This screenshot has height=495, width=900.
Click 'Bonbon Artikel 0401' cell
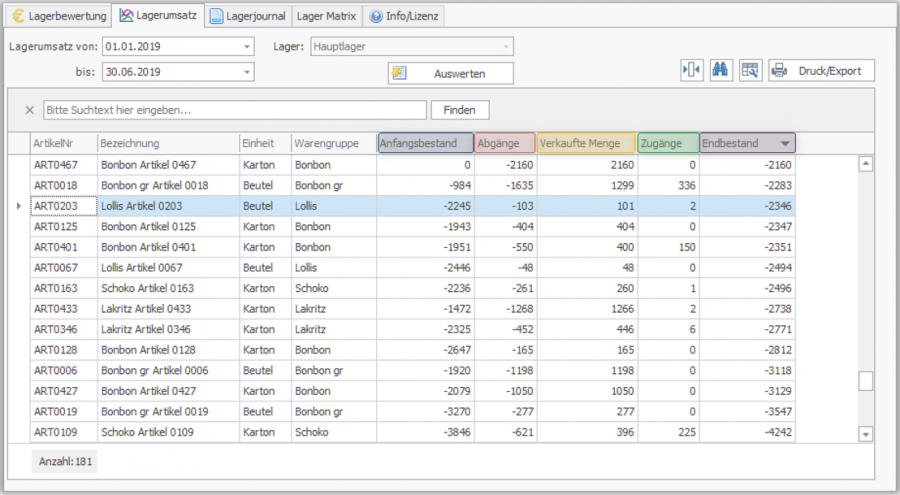[x=168, y=248]
